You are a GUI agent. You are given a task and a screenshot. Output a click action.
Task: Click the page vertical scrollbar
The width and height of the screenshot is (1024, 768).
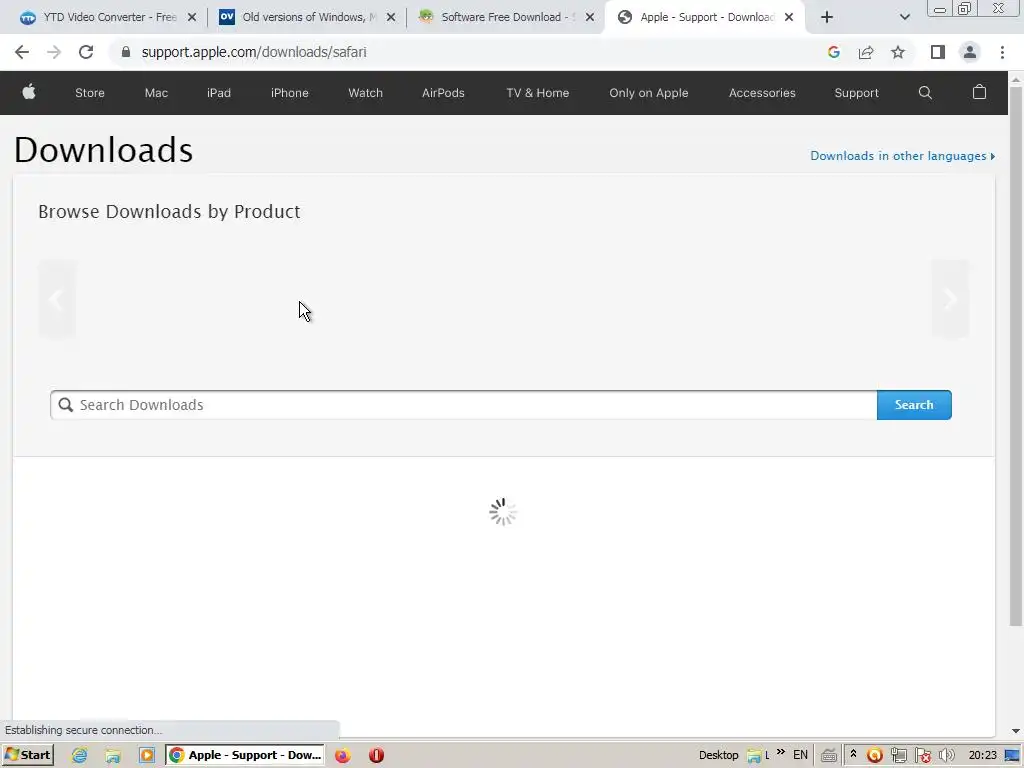point(1016,356)
